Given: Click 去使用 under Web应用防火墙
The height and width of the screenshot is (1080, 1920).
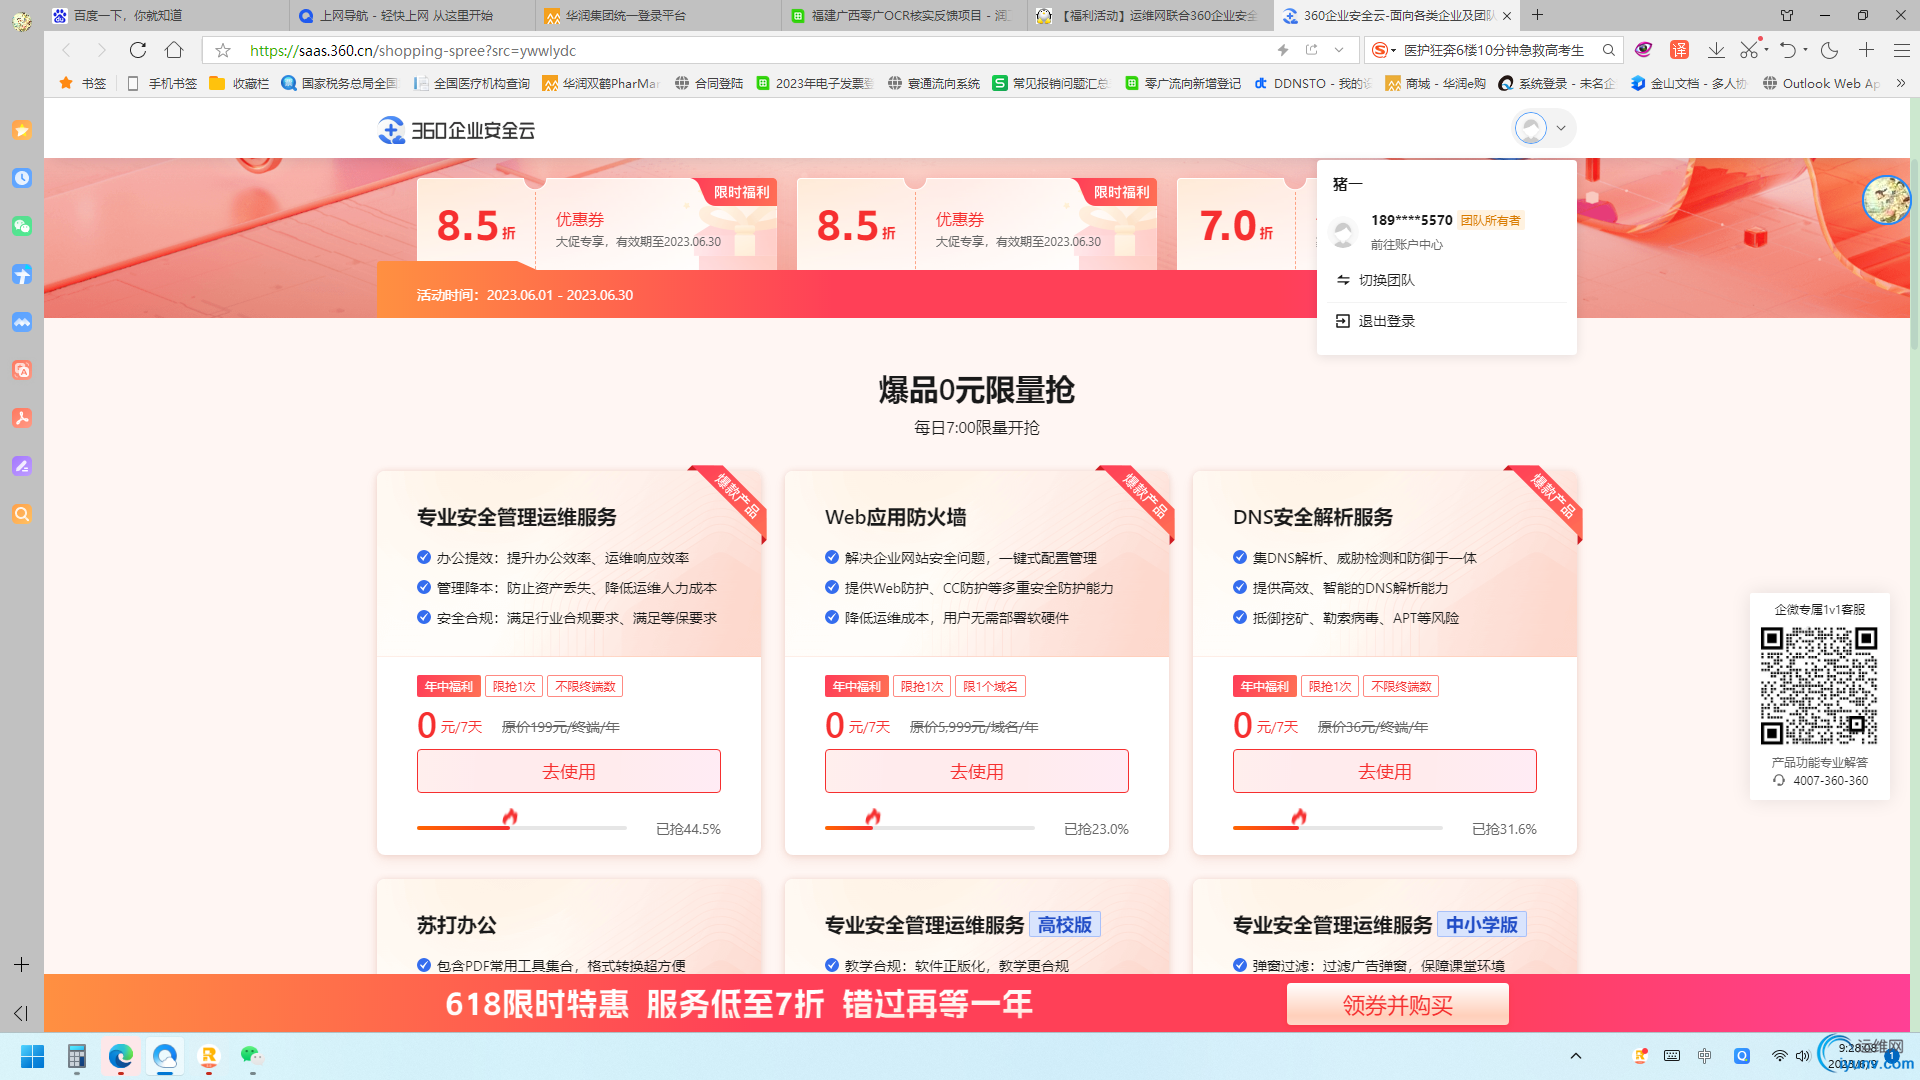Looking at the screenshot, I should [976, 771].
